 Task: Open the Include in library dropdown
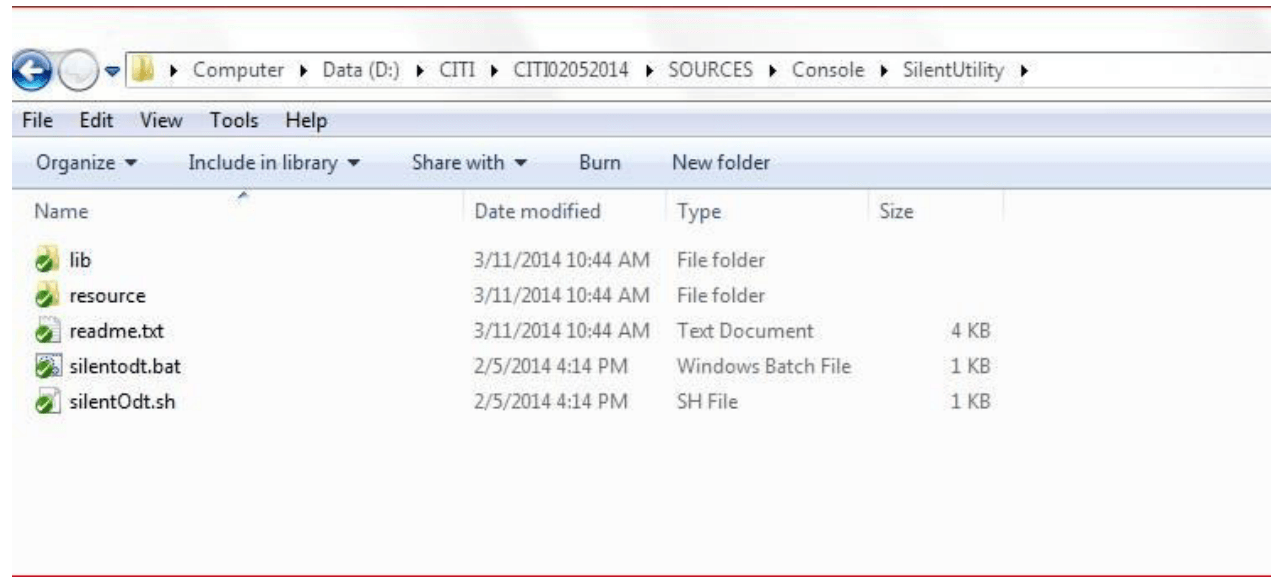click(274, 162)
